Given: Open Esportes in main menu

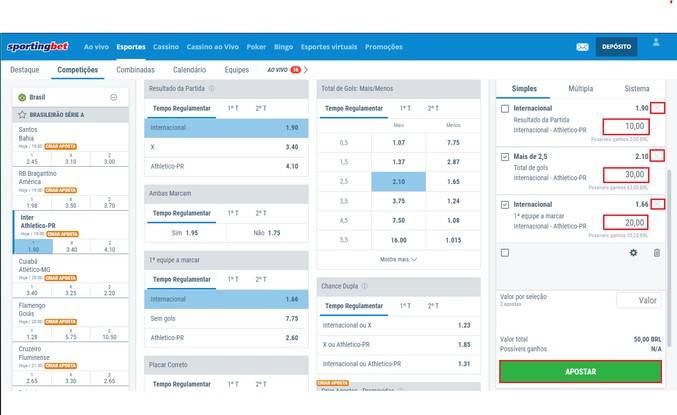Looking at the screenshot, I should (x=131, y=47).
